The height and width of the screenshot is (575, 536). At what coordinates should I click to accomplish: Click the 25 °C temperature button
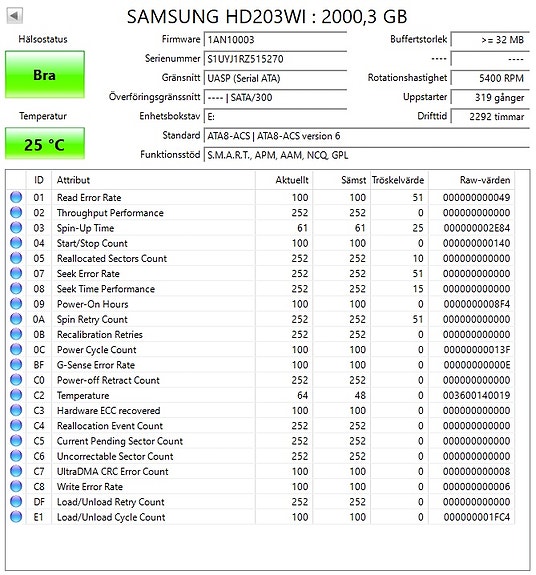pos(45,144)
